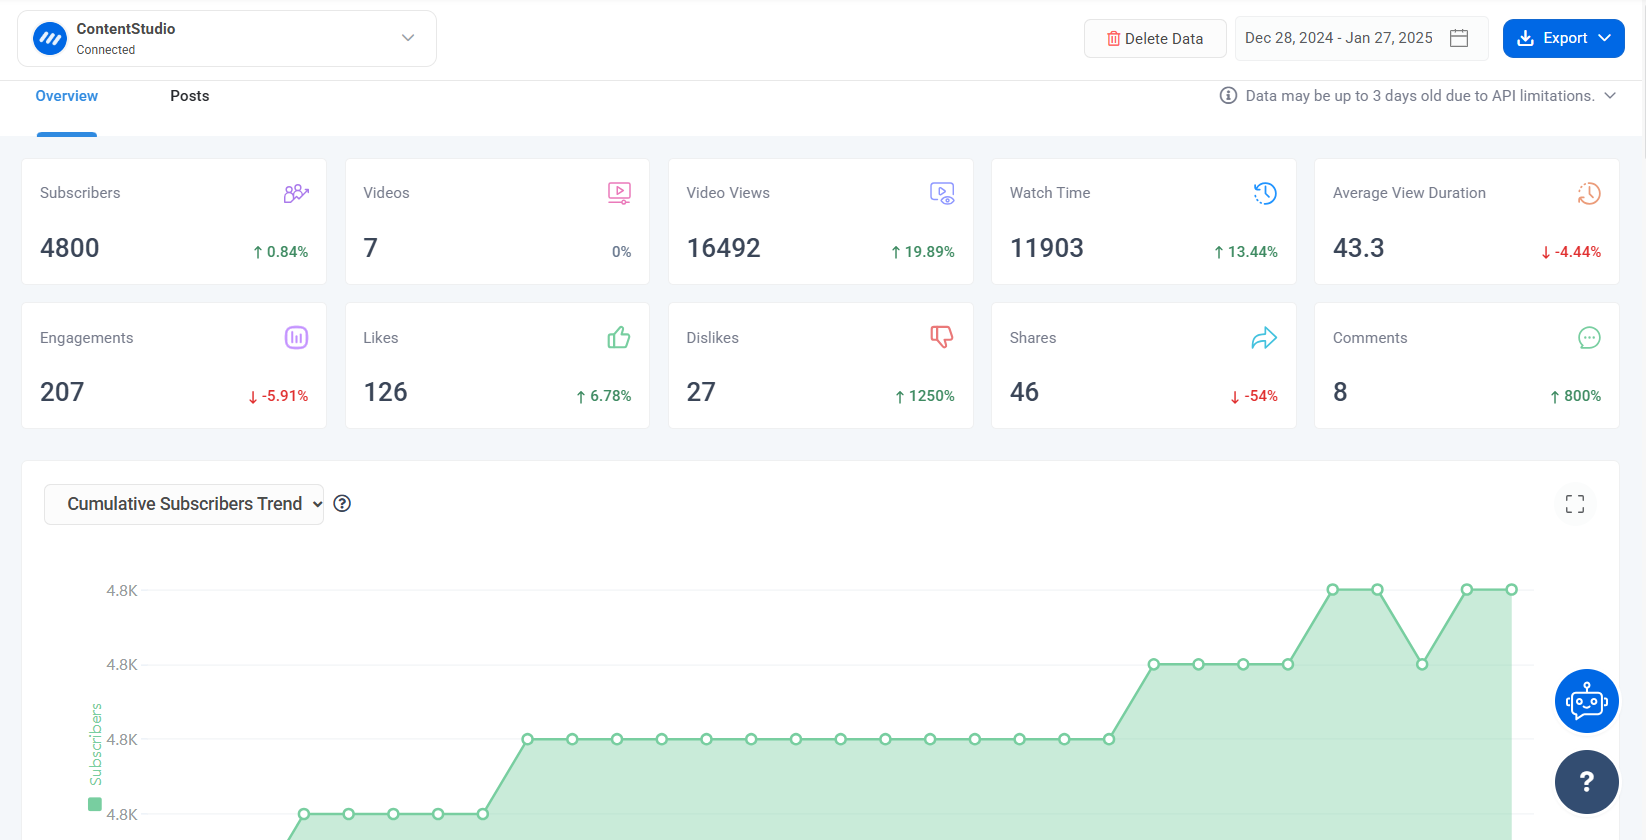Screen dimensions: 1646x840
Task: Click the Delete Data button
Action: (1155, 39)
